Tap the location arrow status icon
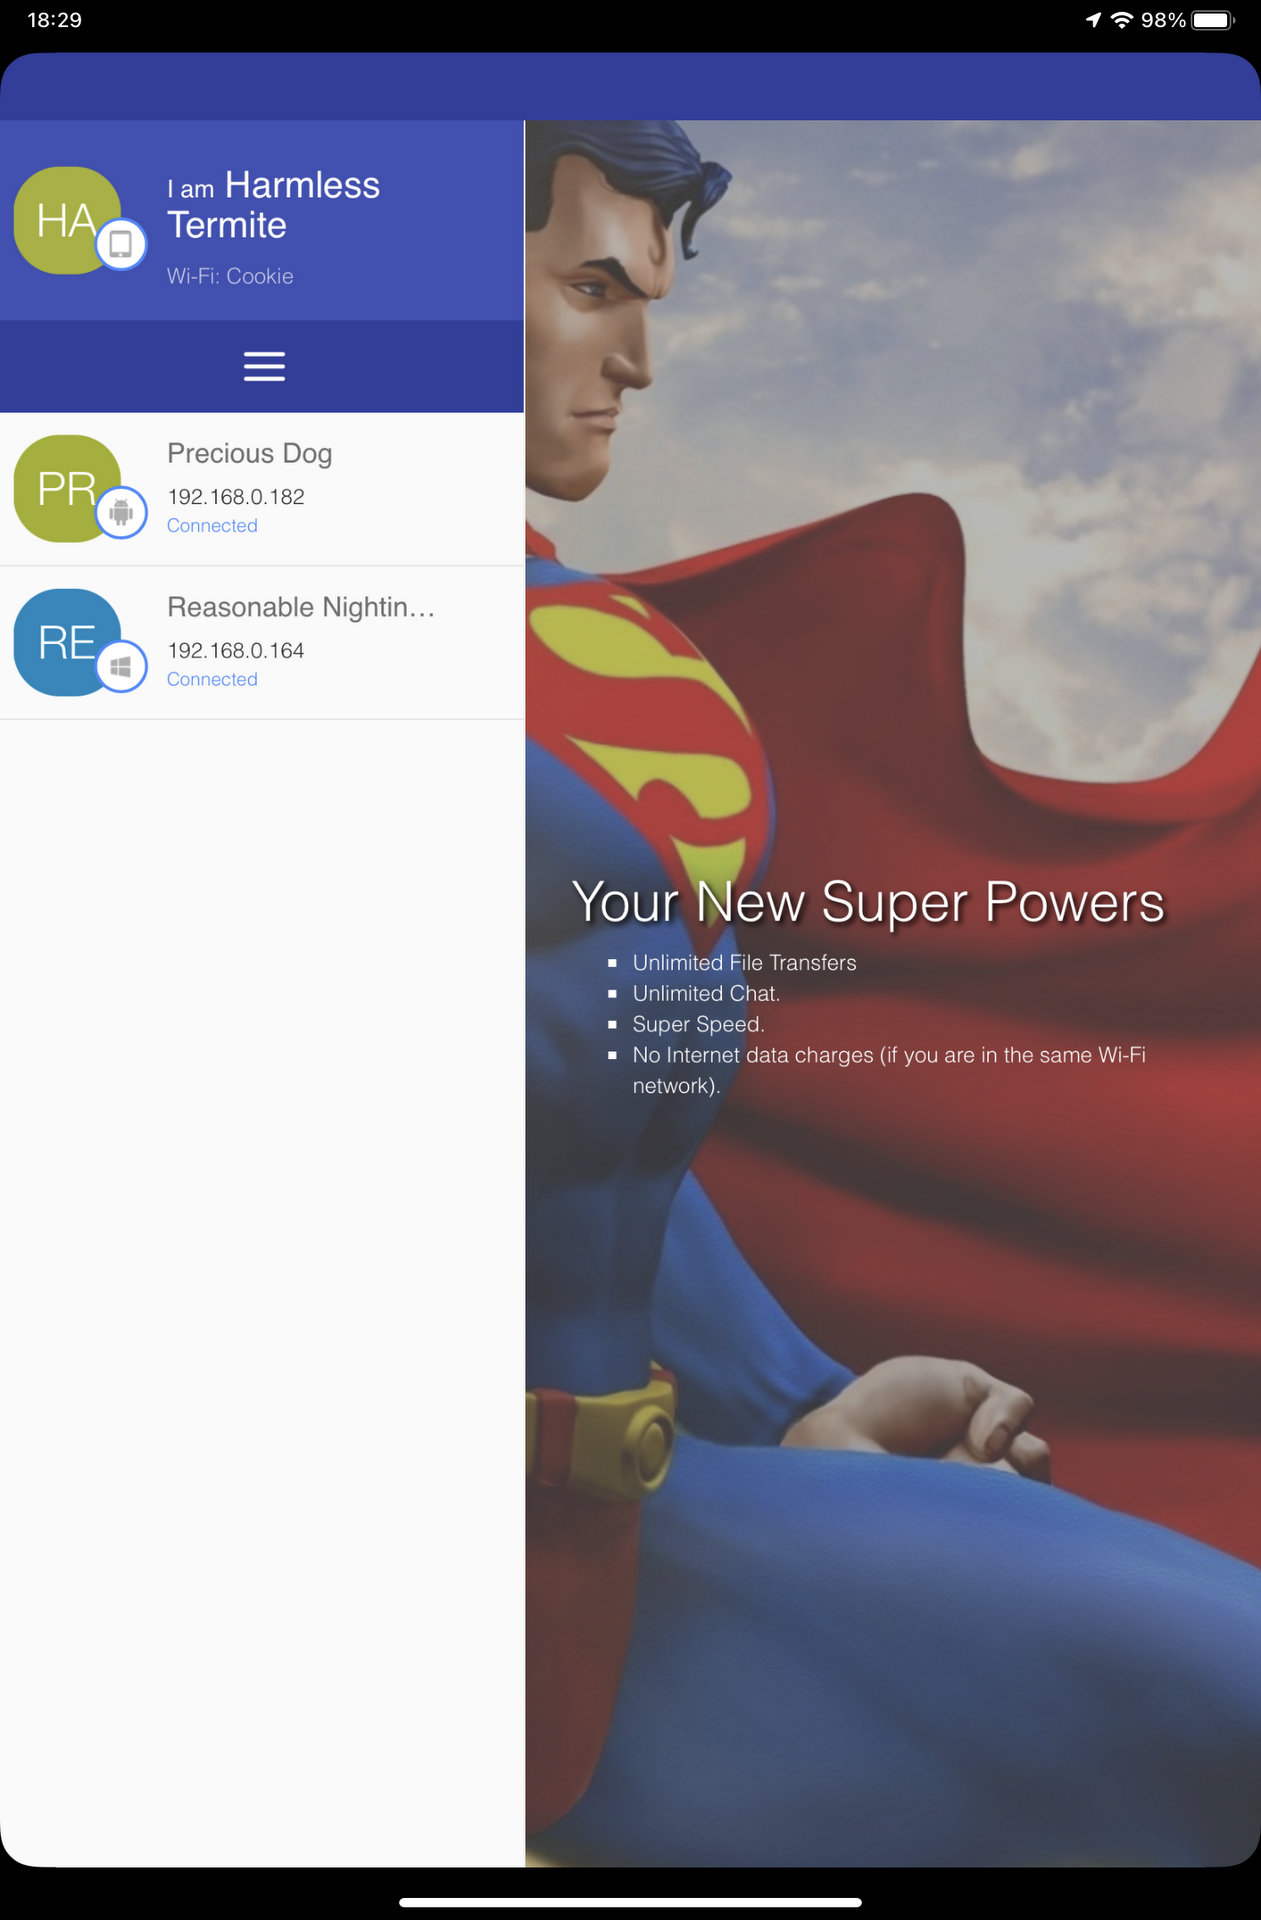The width and height of the screenshot is (1261, 1920). [x=1094, y=20]
